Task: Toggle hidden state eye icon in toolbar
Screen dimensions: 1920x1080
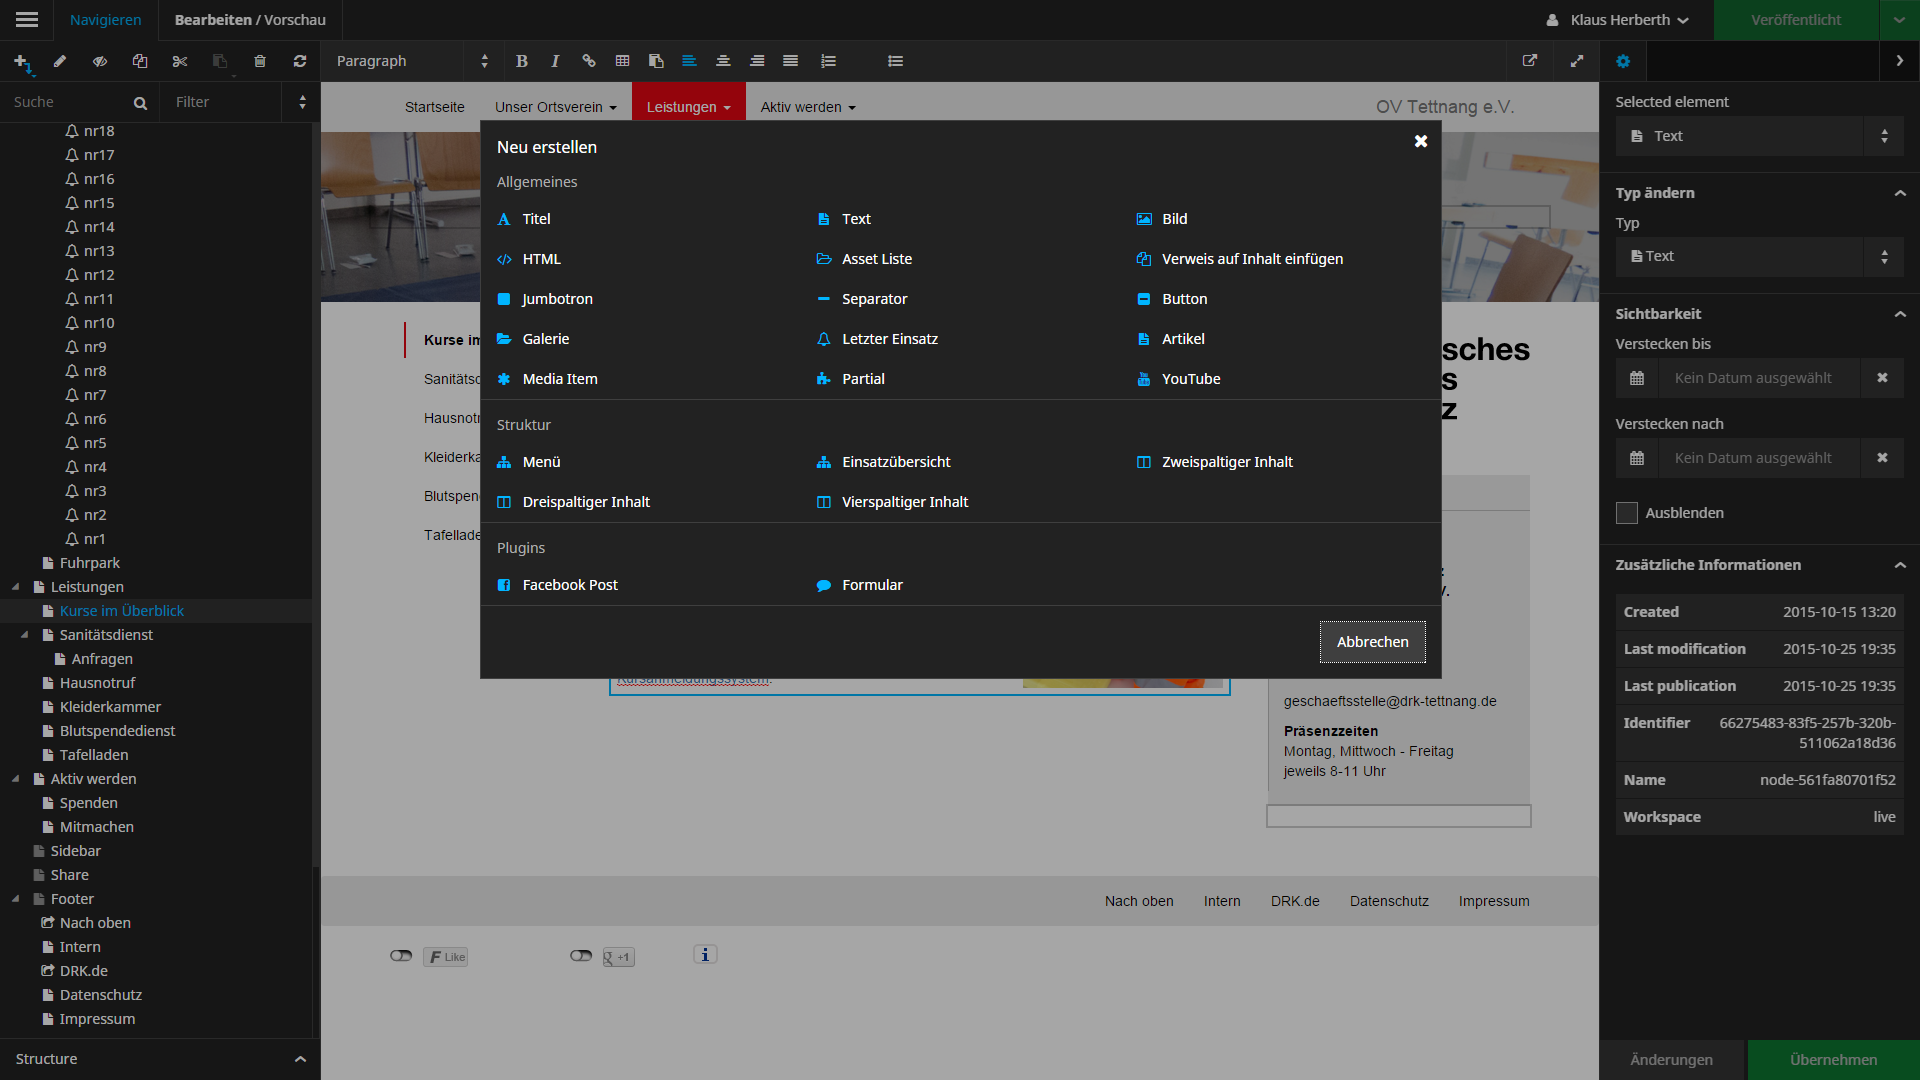Action: coord(100,61)
